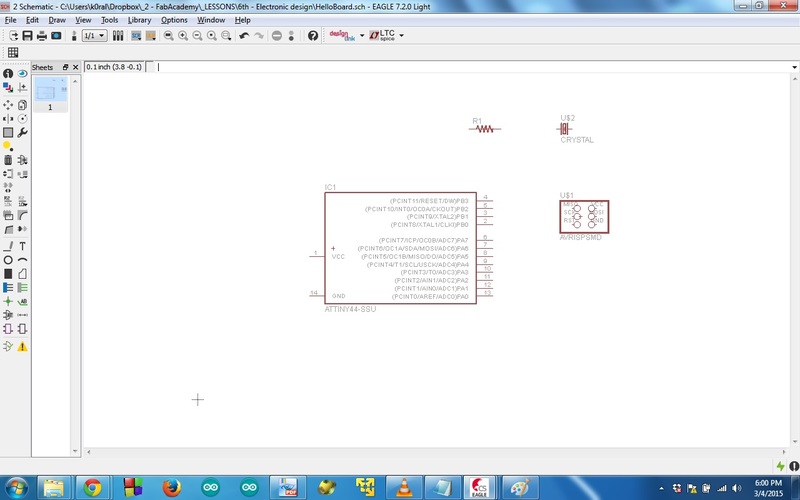Undock the Sheets panel
800x500 pixels.
(65, 67)
